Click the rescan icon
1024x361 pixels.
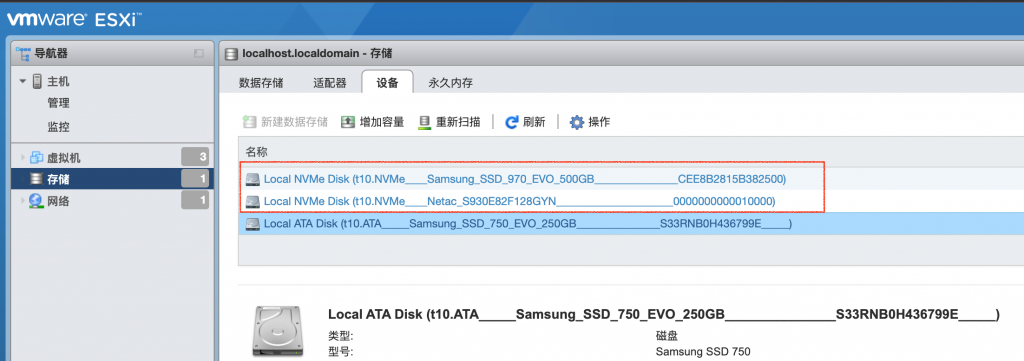coord(424,122)
